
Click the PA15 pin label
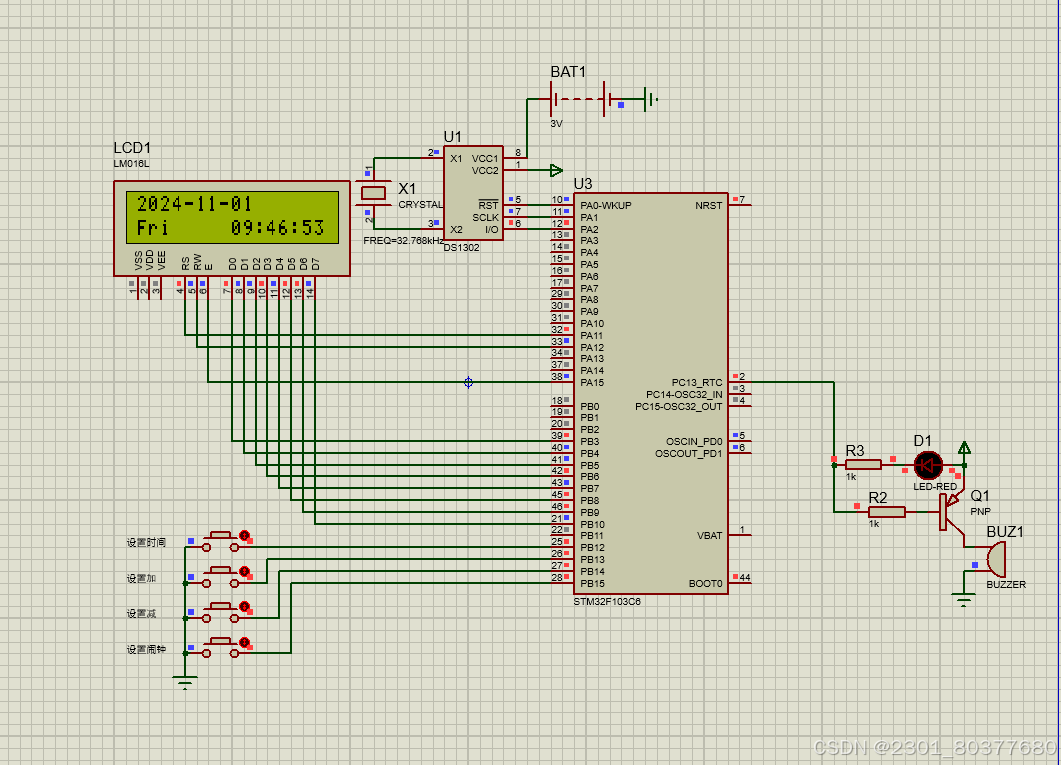coord(592,383)
